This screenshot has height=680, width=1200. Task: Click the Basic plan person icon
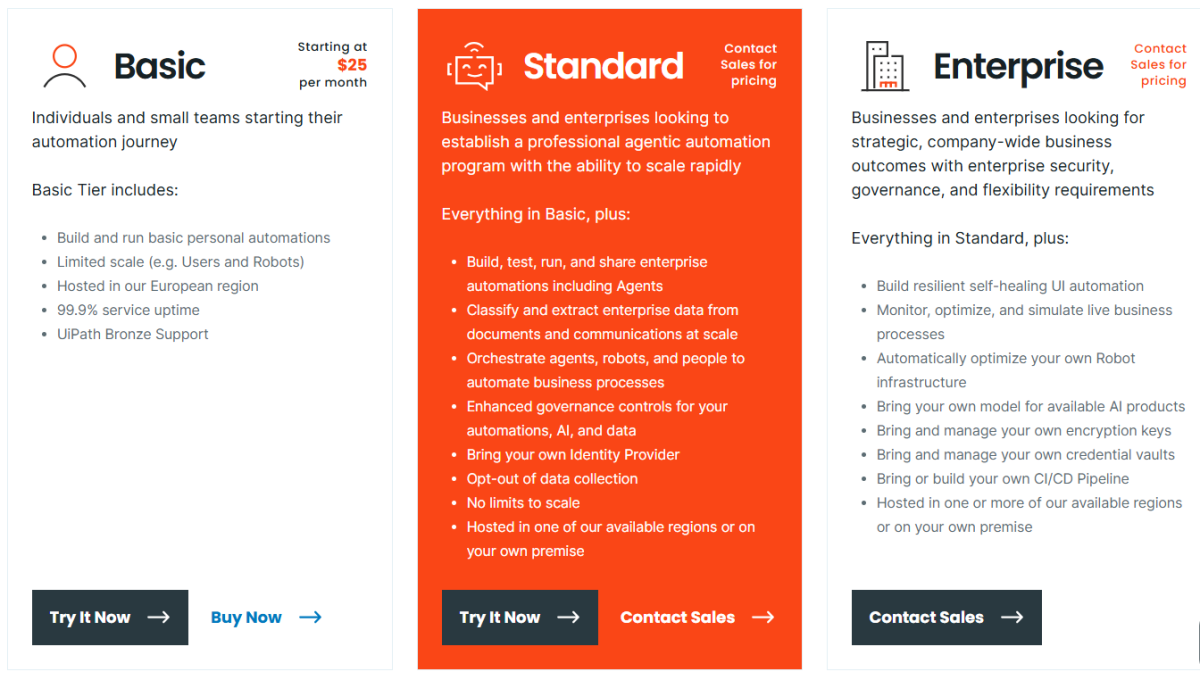64,65
